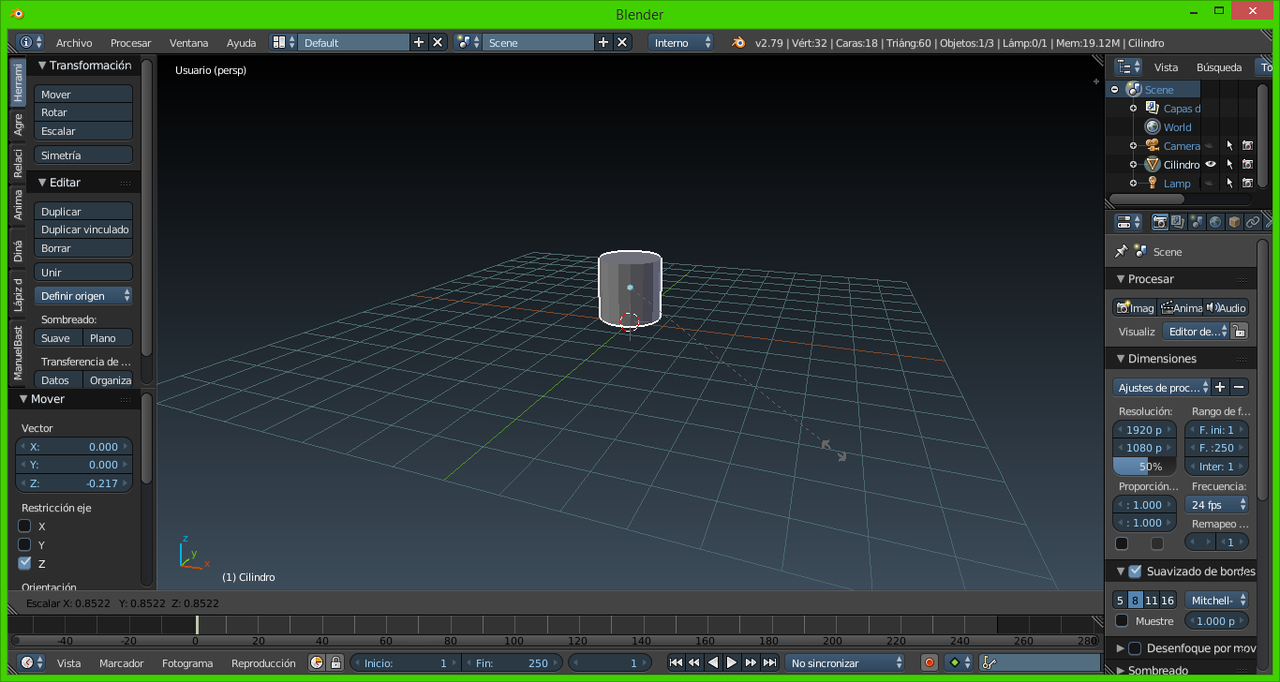Jump to the last frame
The image size is (1280, 682).
[x=770, y=663]
